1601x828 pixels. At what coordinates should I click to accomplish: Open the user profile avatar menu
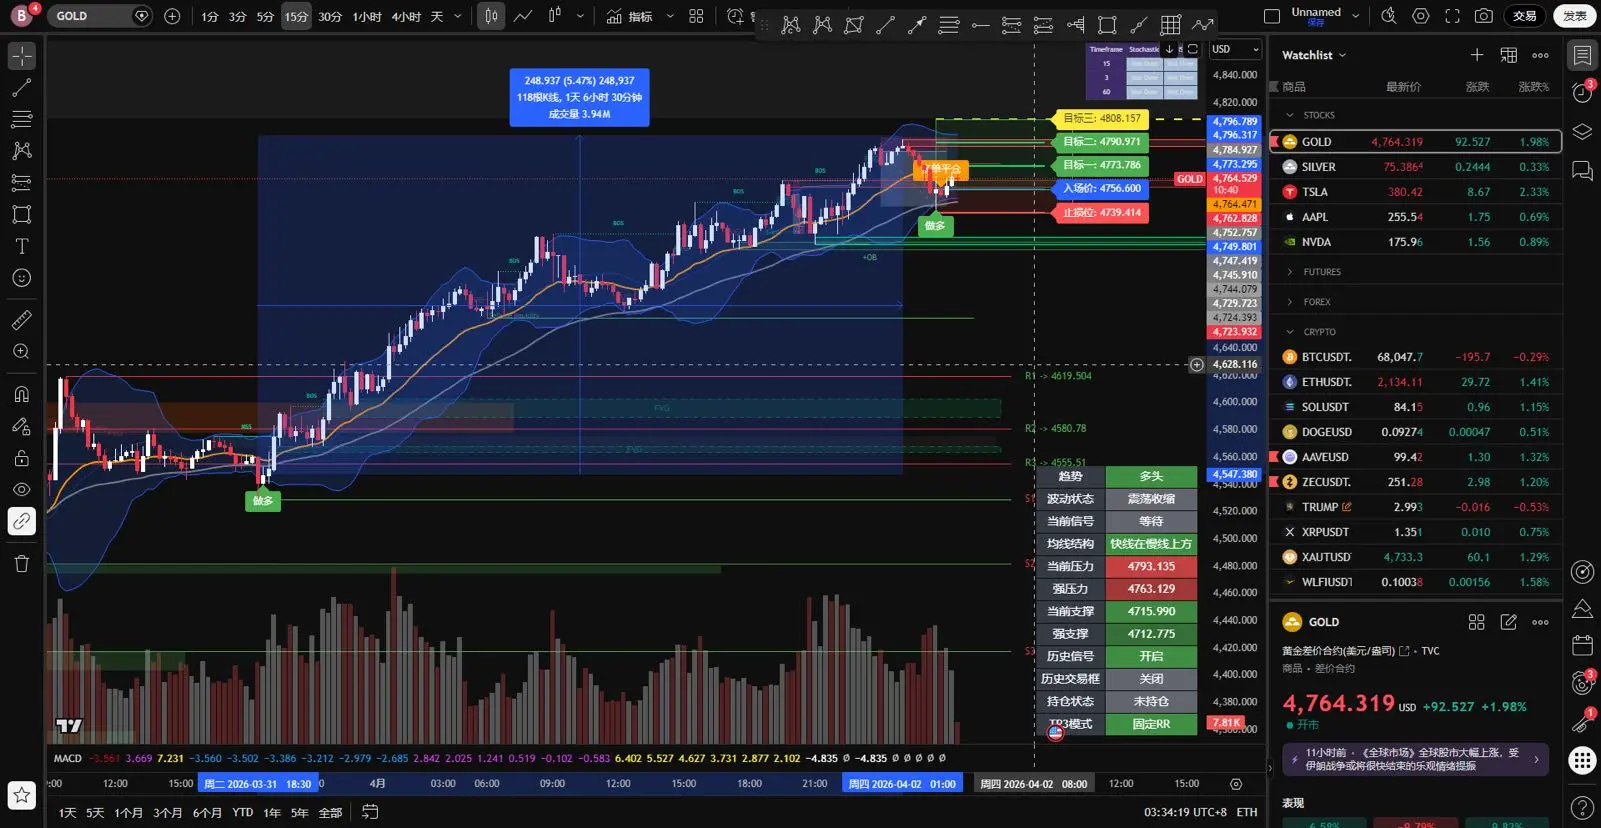pyautogui.click(x=22, y=16)
